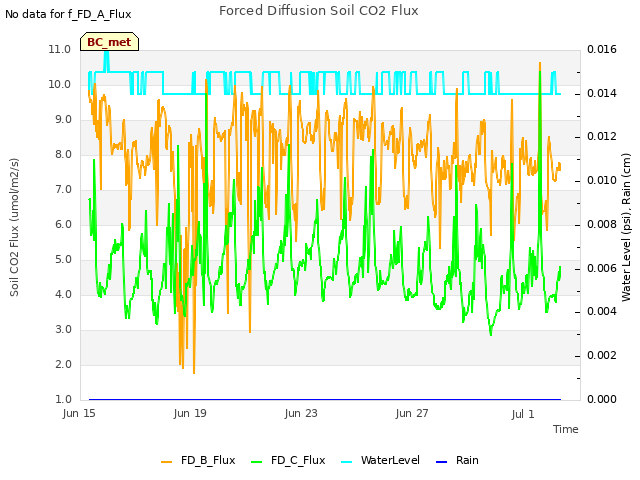Click the orange FD_B_Flux legend swatch
The width and height of the screenshot is (640, 480).
coord(167,462)
